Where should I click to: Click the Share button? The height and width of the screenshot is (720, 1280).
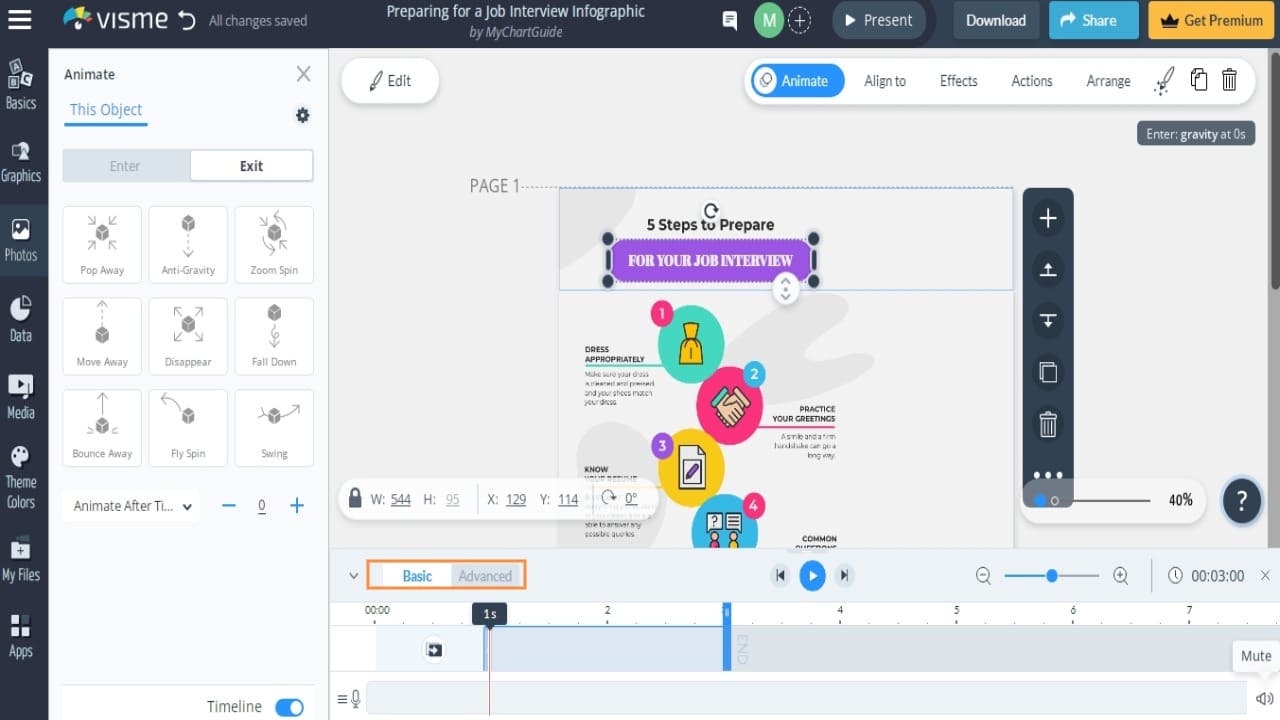[x=1093, y=20]
